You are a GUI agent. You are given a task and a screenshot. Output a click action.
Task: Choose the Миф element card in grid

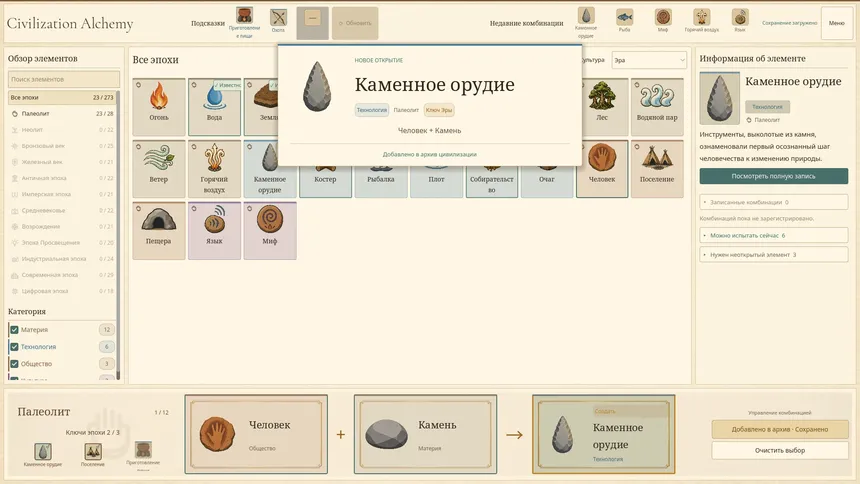270,230
